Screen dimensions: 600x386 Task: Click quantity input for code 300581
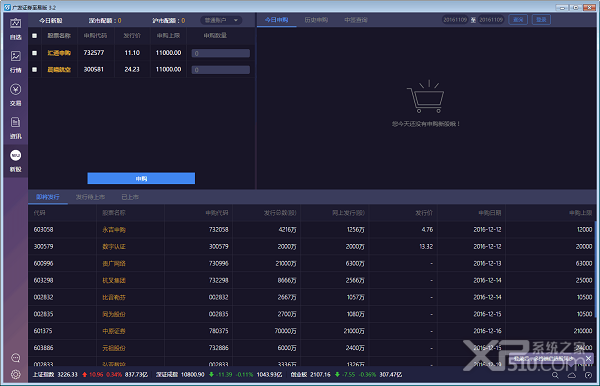click(221, 70)
